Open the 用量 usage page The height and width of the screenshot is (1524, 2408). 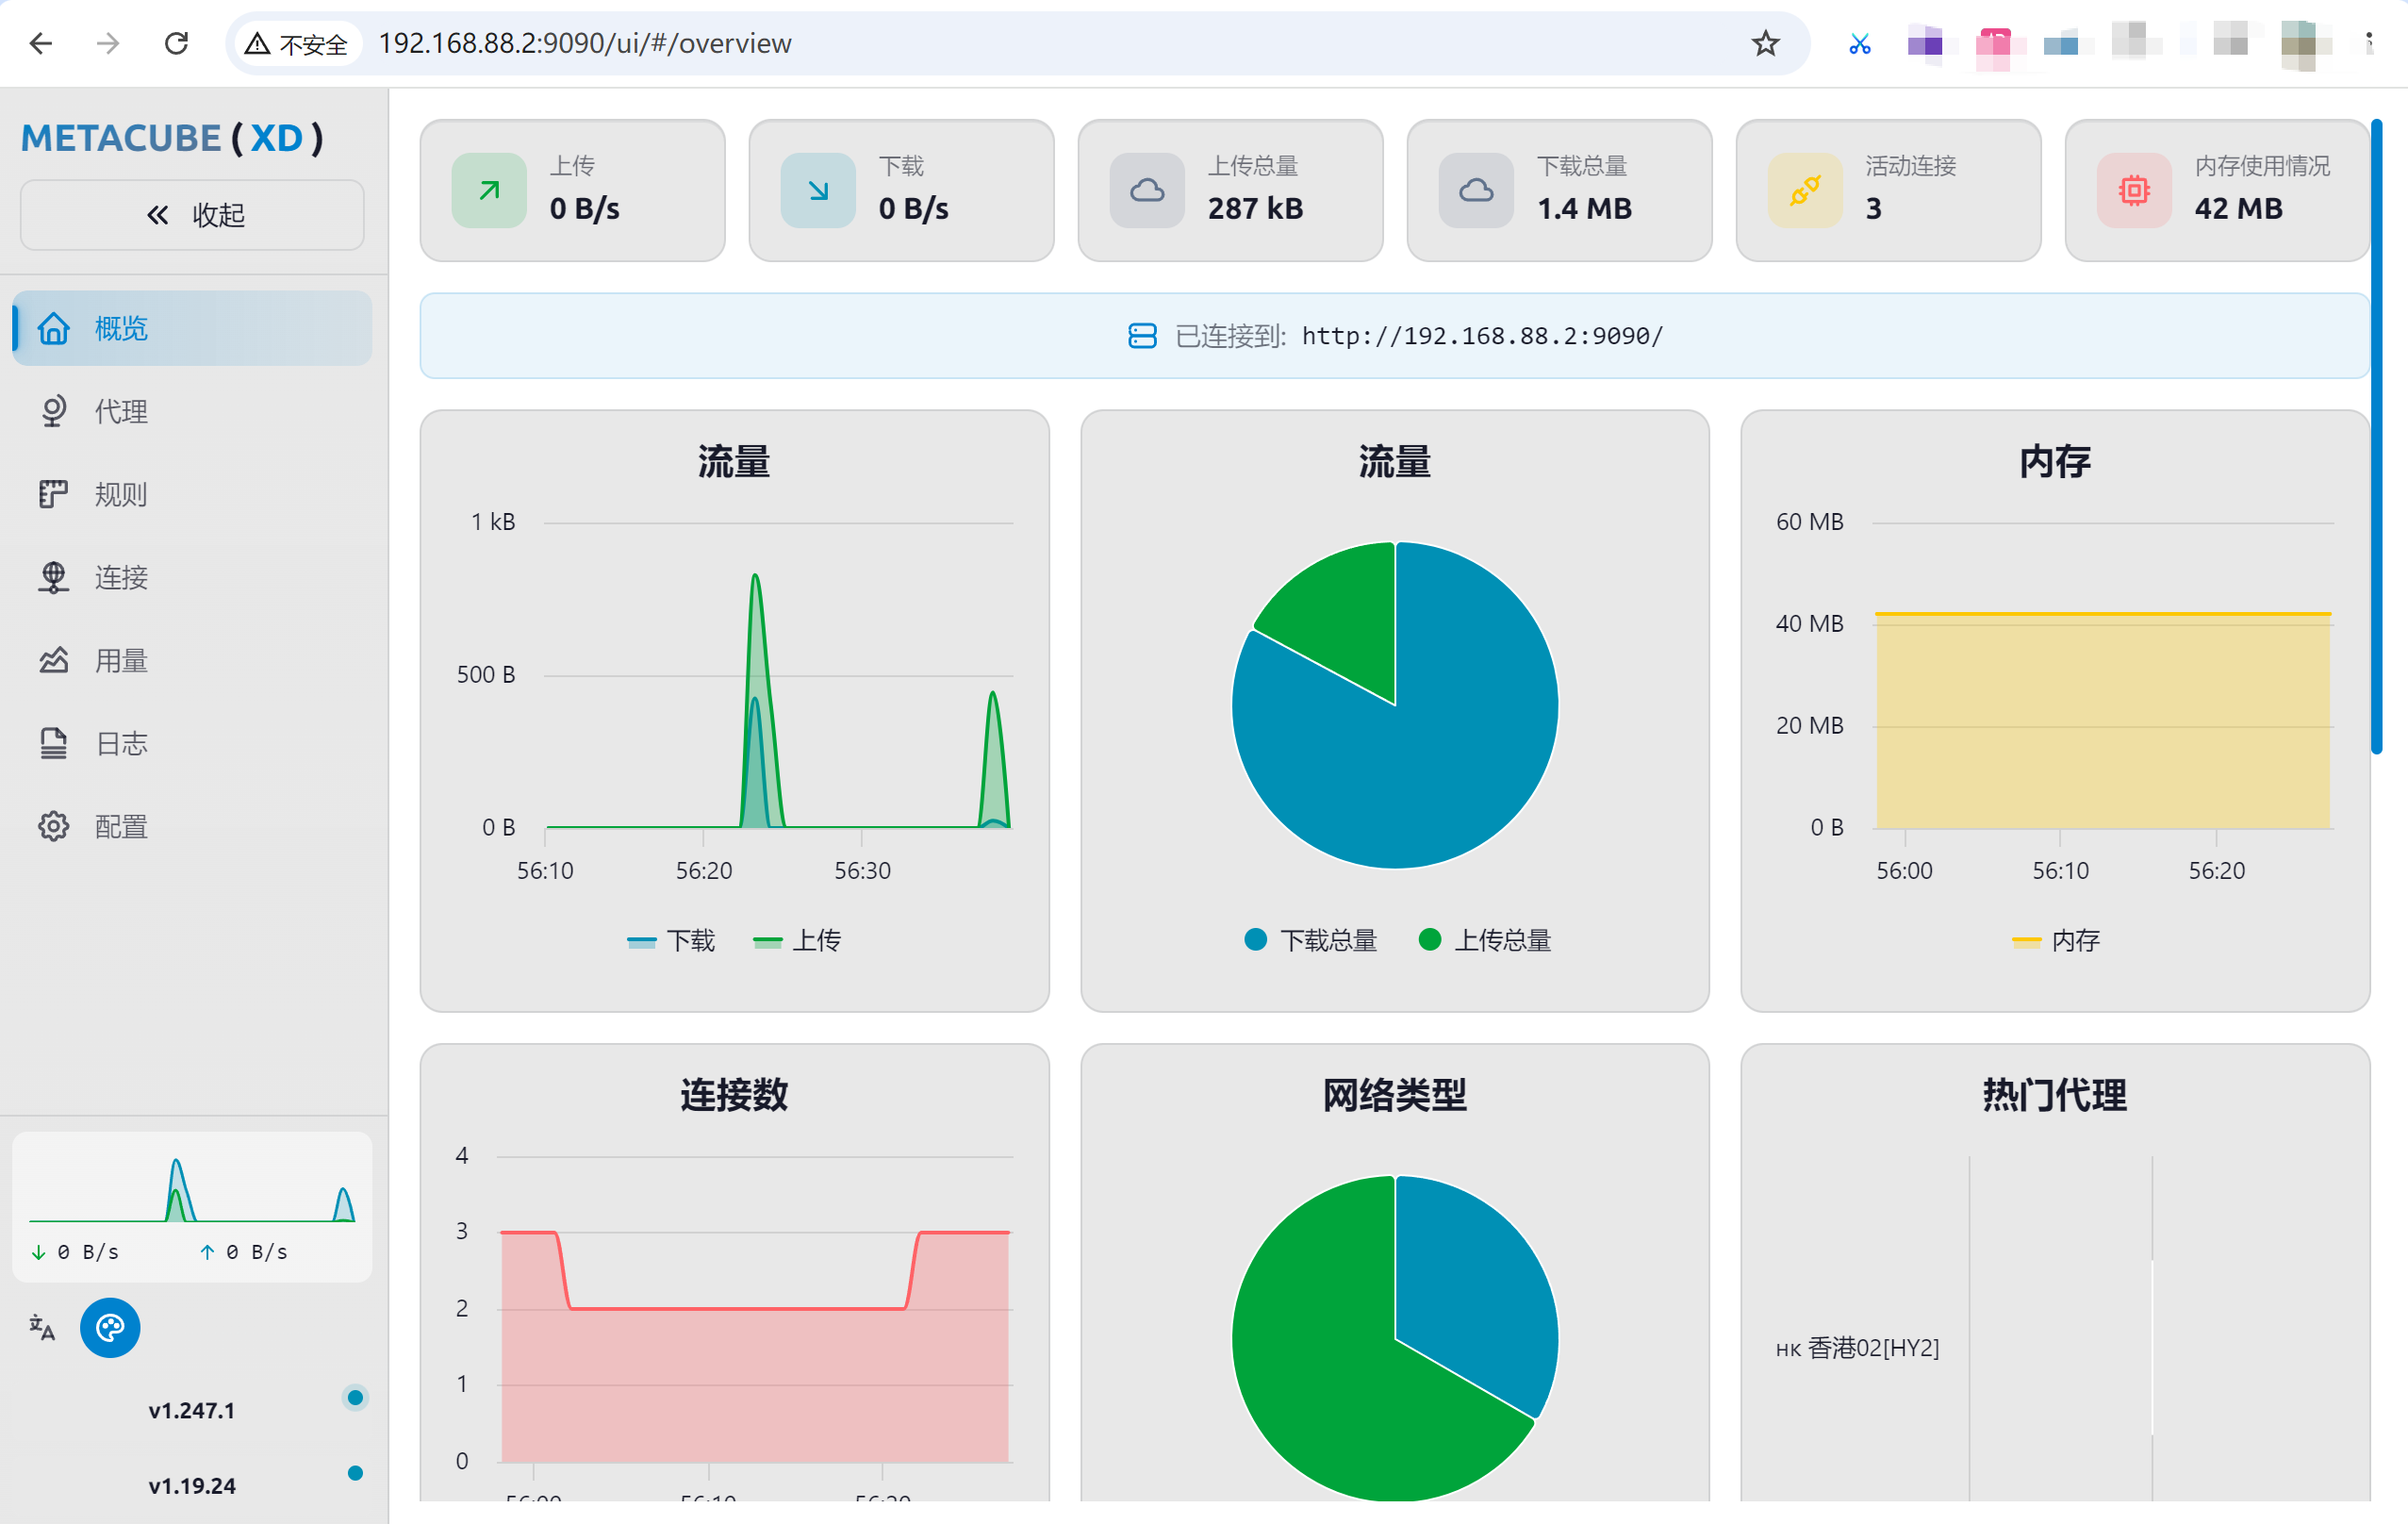(x=192, y=660)
